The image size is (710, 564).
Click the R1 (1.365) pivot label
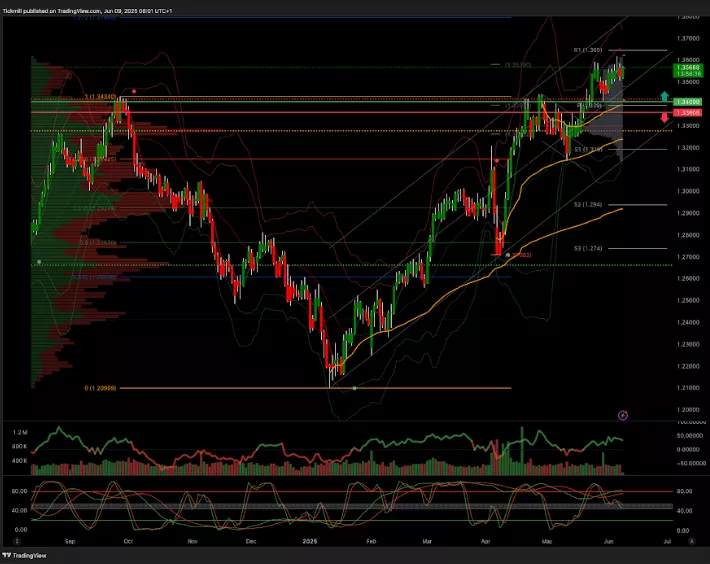pyautogui.click(x=585, y=50)
